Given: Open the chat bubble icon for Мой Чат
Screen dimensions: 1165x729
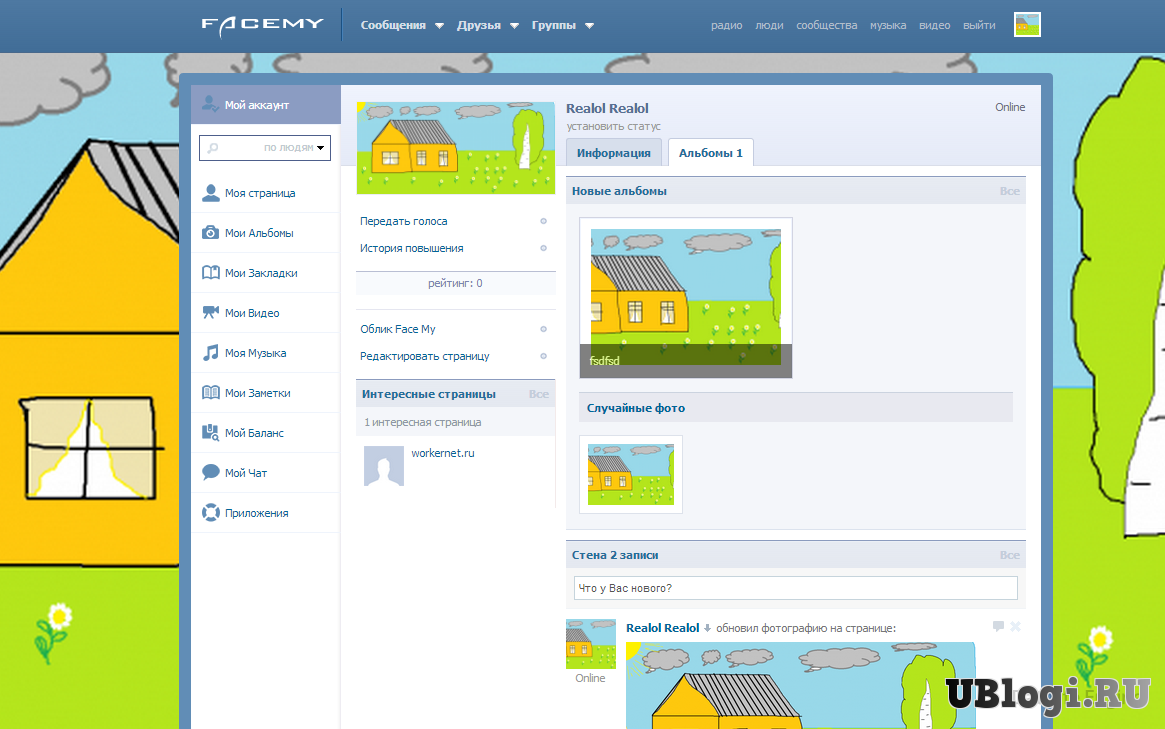Looking at the screenshot, I should 211,473.
